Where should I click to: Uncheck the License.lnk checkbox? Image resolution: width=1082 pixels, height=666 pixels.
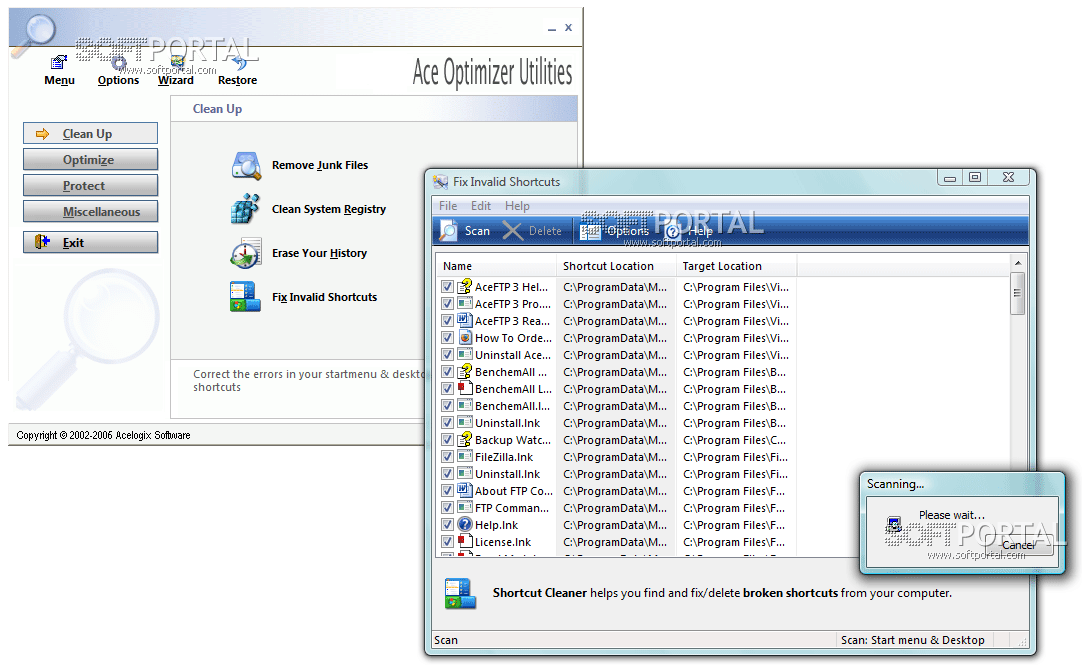(447, 542)
